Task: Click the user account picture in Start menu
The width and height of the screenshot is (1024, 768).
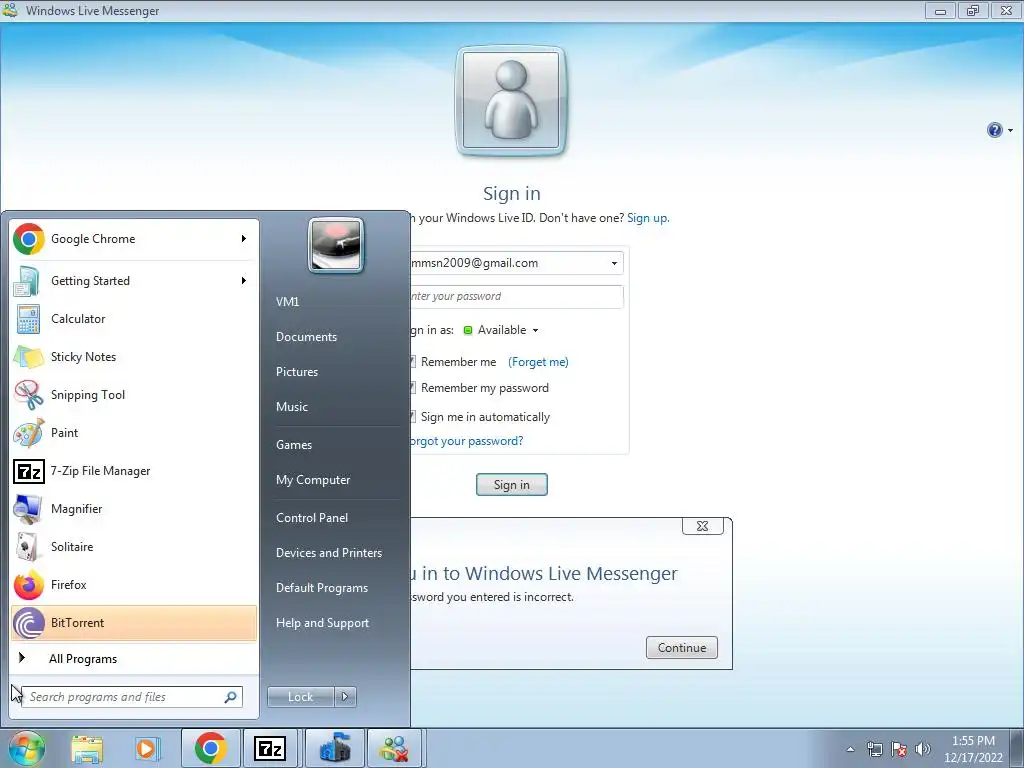Action: pyautogui.click(x=336, y=246)
